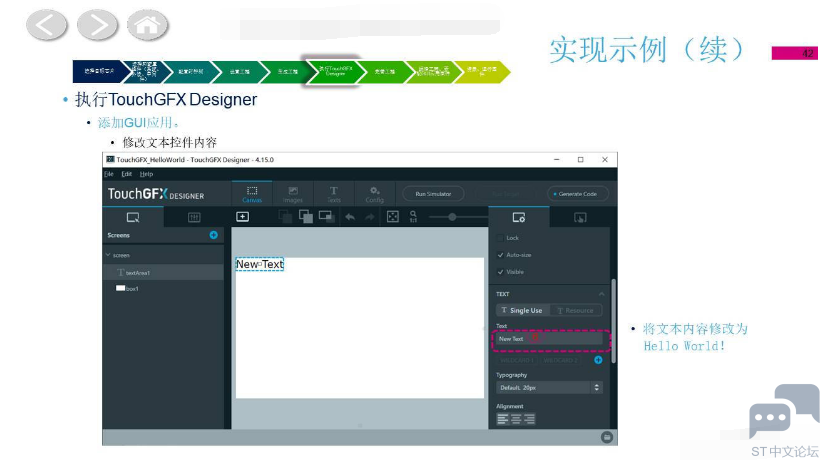Image resolution: width=828 pixels, height=467 pixels.
Task: Open the Properties tab in the right panel
Action: click(519, 217)
